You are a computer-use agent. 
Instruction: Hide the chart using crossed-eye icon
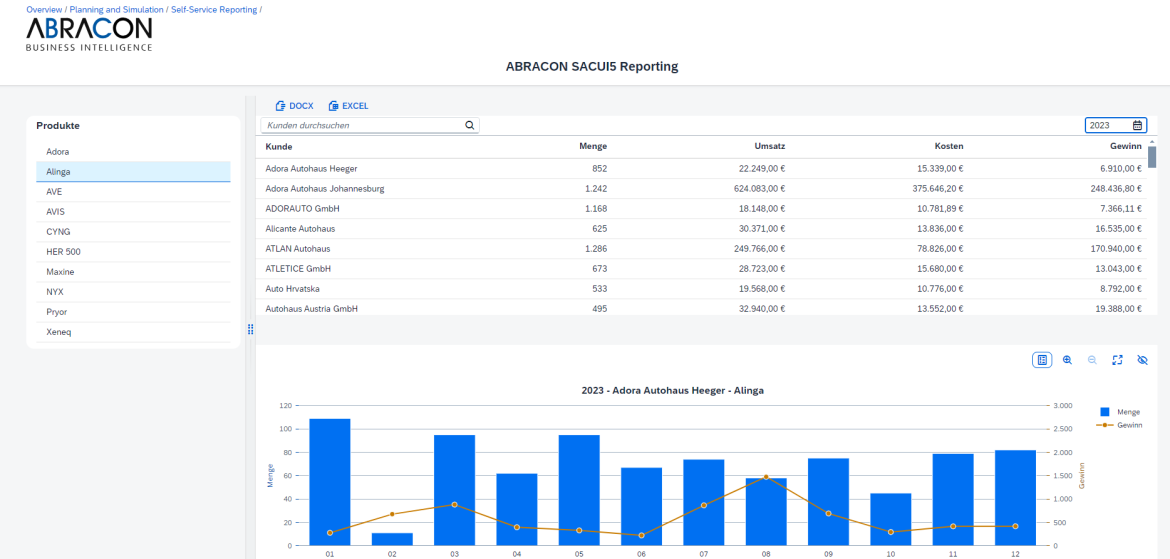click(x=1142, y=360)
